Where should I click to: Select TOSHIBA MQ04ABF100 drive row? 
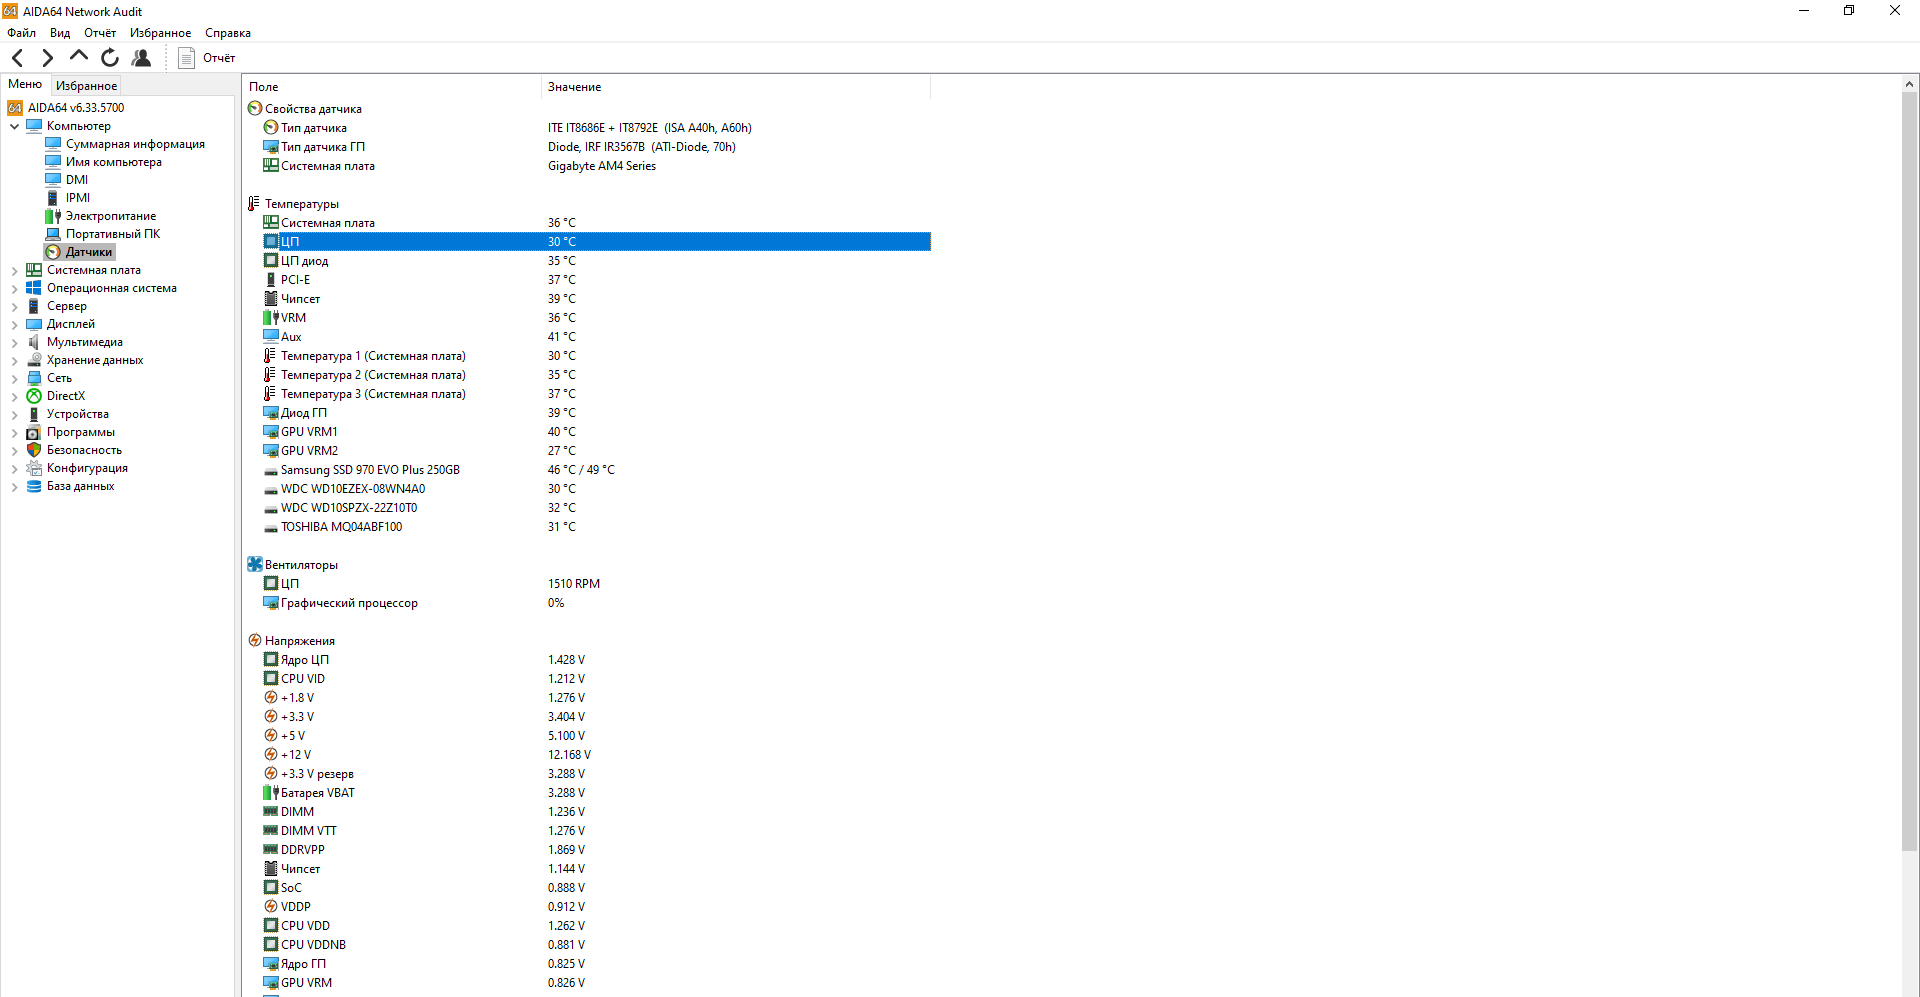(596, 527)
